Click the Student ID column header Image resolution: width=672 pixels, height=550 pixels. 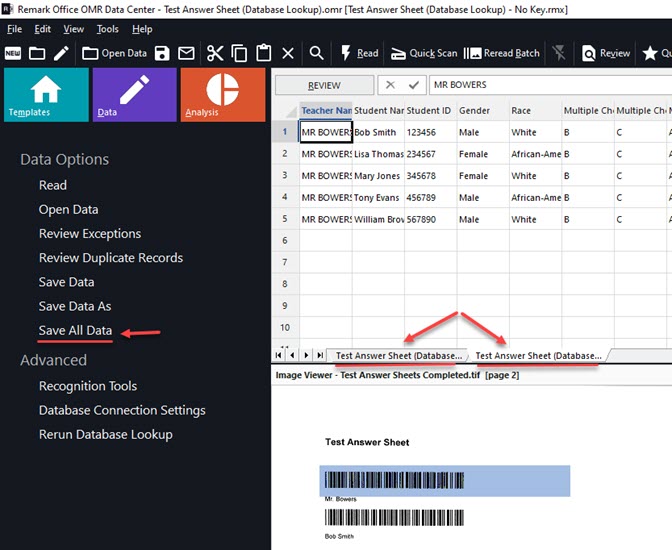(x=430, y=111)
